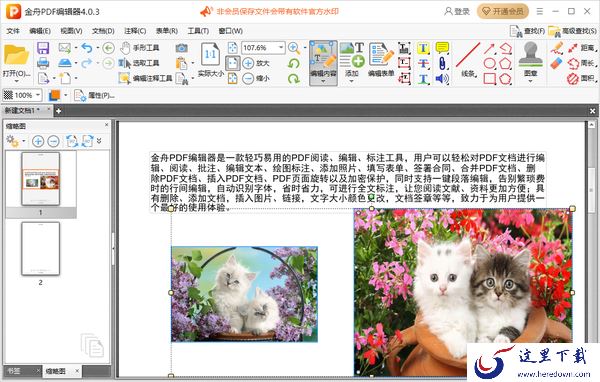Viewport: 600px width, 382px height.
Task: Select the Hand tool (手形工具)
Action: (139, 48)
